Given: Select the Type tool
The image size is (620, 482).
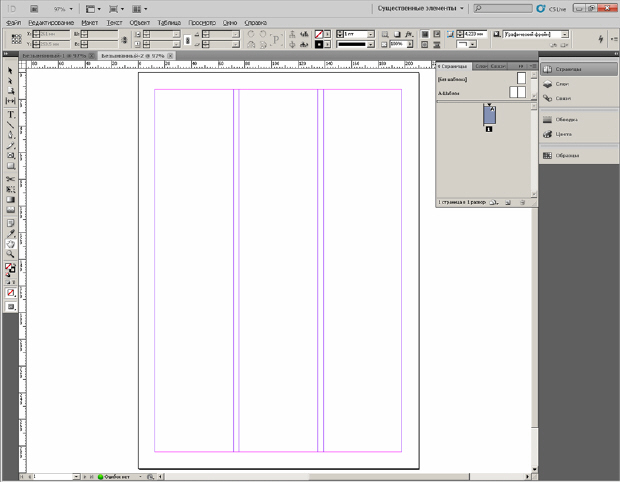Looking at the screenshot, I should tap(10, 115).
